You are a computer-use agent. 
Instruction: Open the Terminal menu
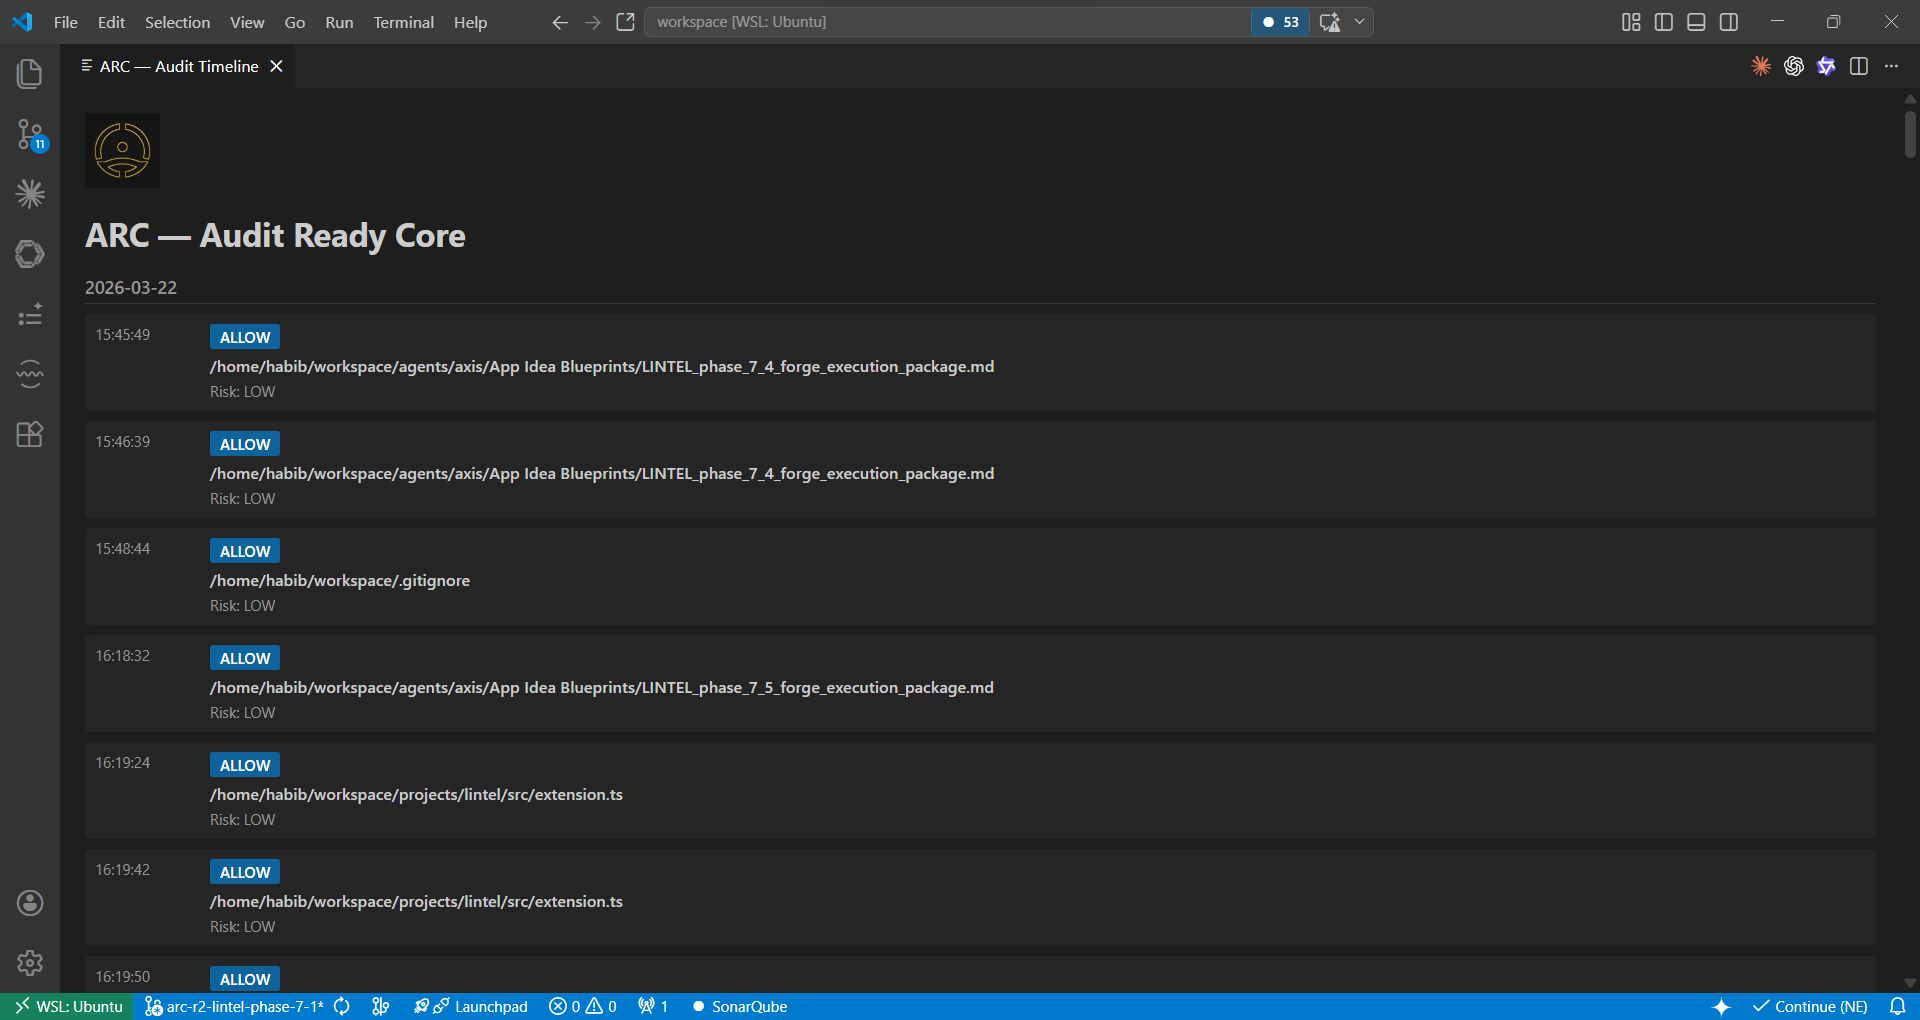coord(403,21)
